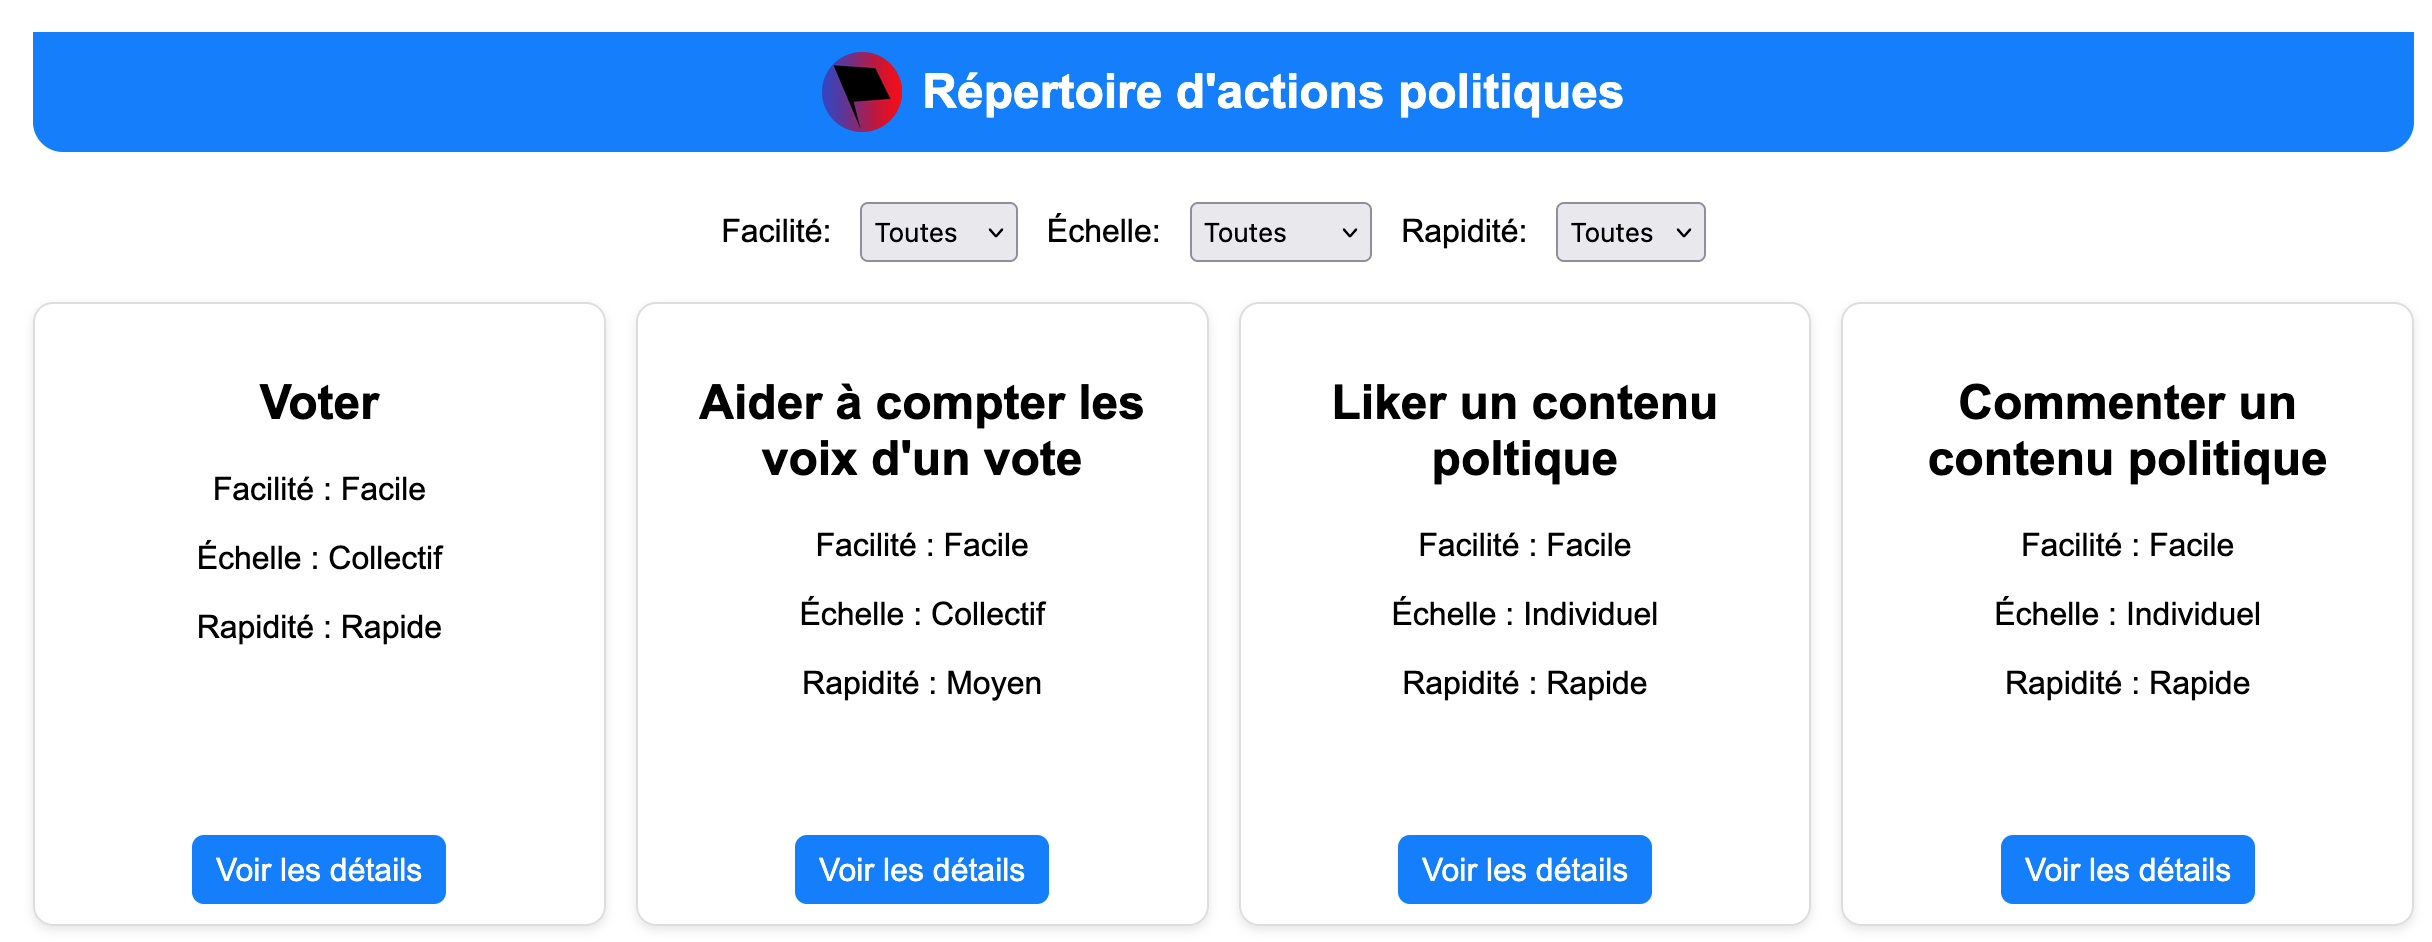Open the Rapidité filter dropdown

tap(1629, 232)
